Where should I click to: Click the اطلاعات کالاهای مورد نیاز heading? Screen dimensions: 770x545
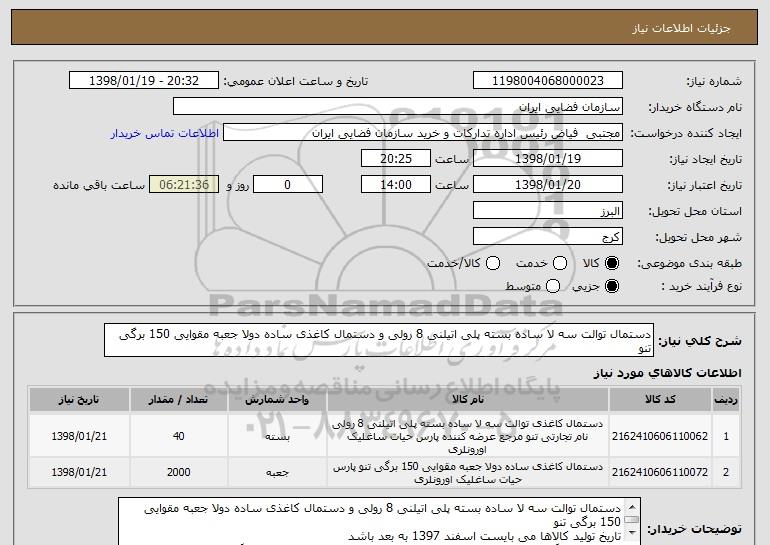click(667, 373)
